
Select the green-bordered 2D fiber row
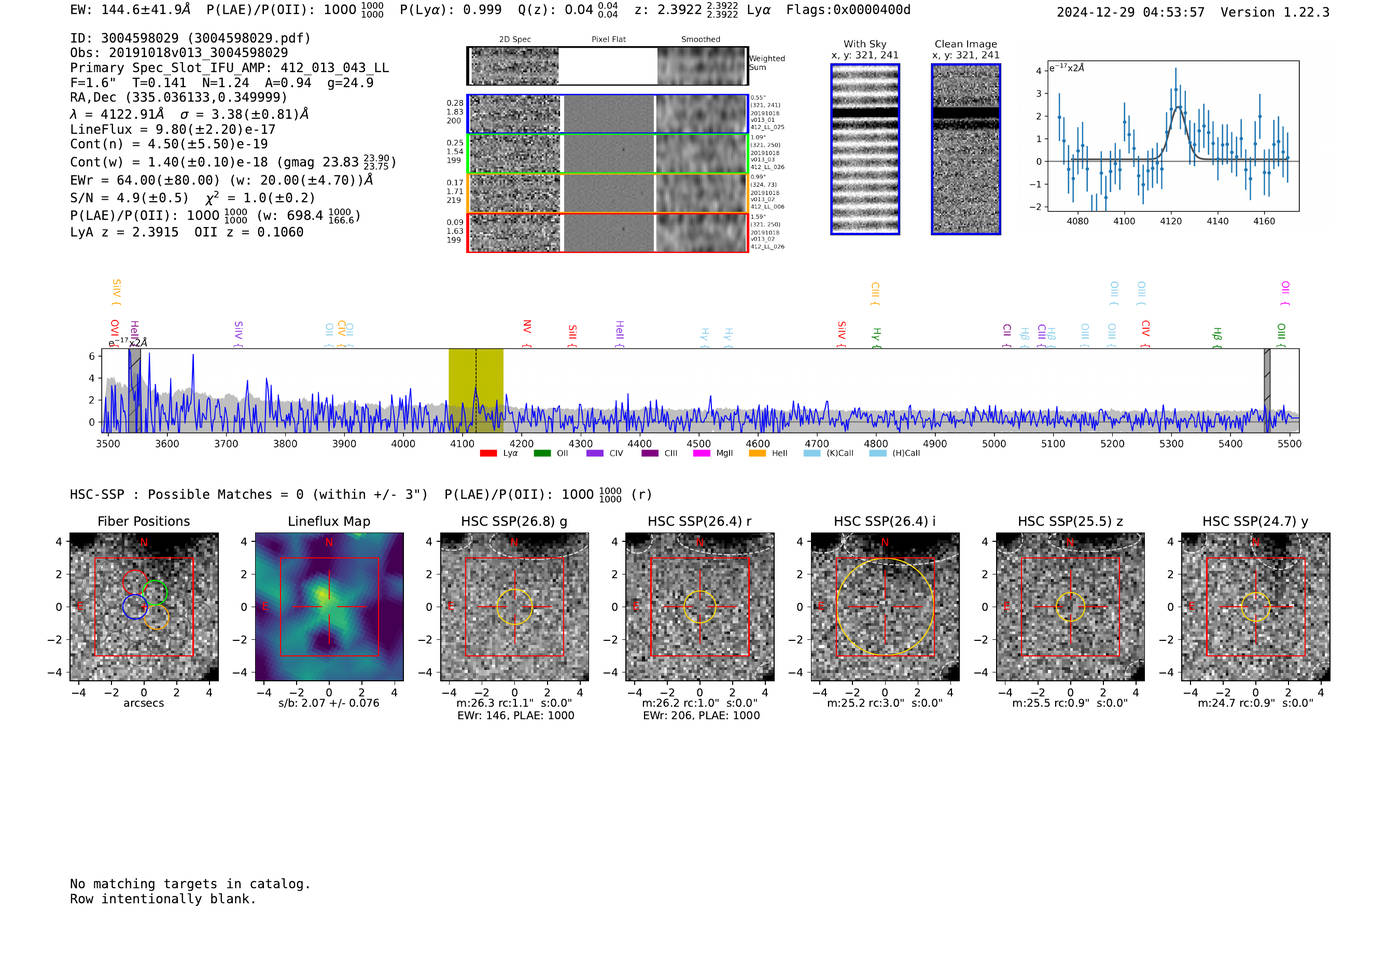(x=607, y=154)
